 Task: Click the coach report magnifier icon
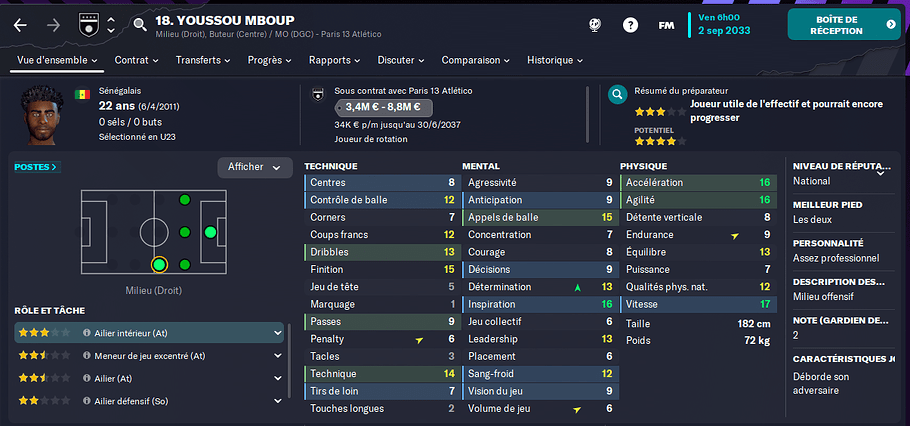coord(618,94)
